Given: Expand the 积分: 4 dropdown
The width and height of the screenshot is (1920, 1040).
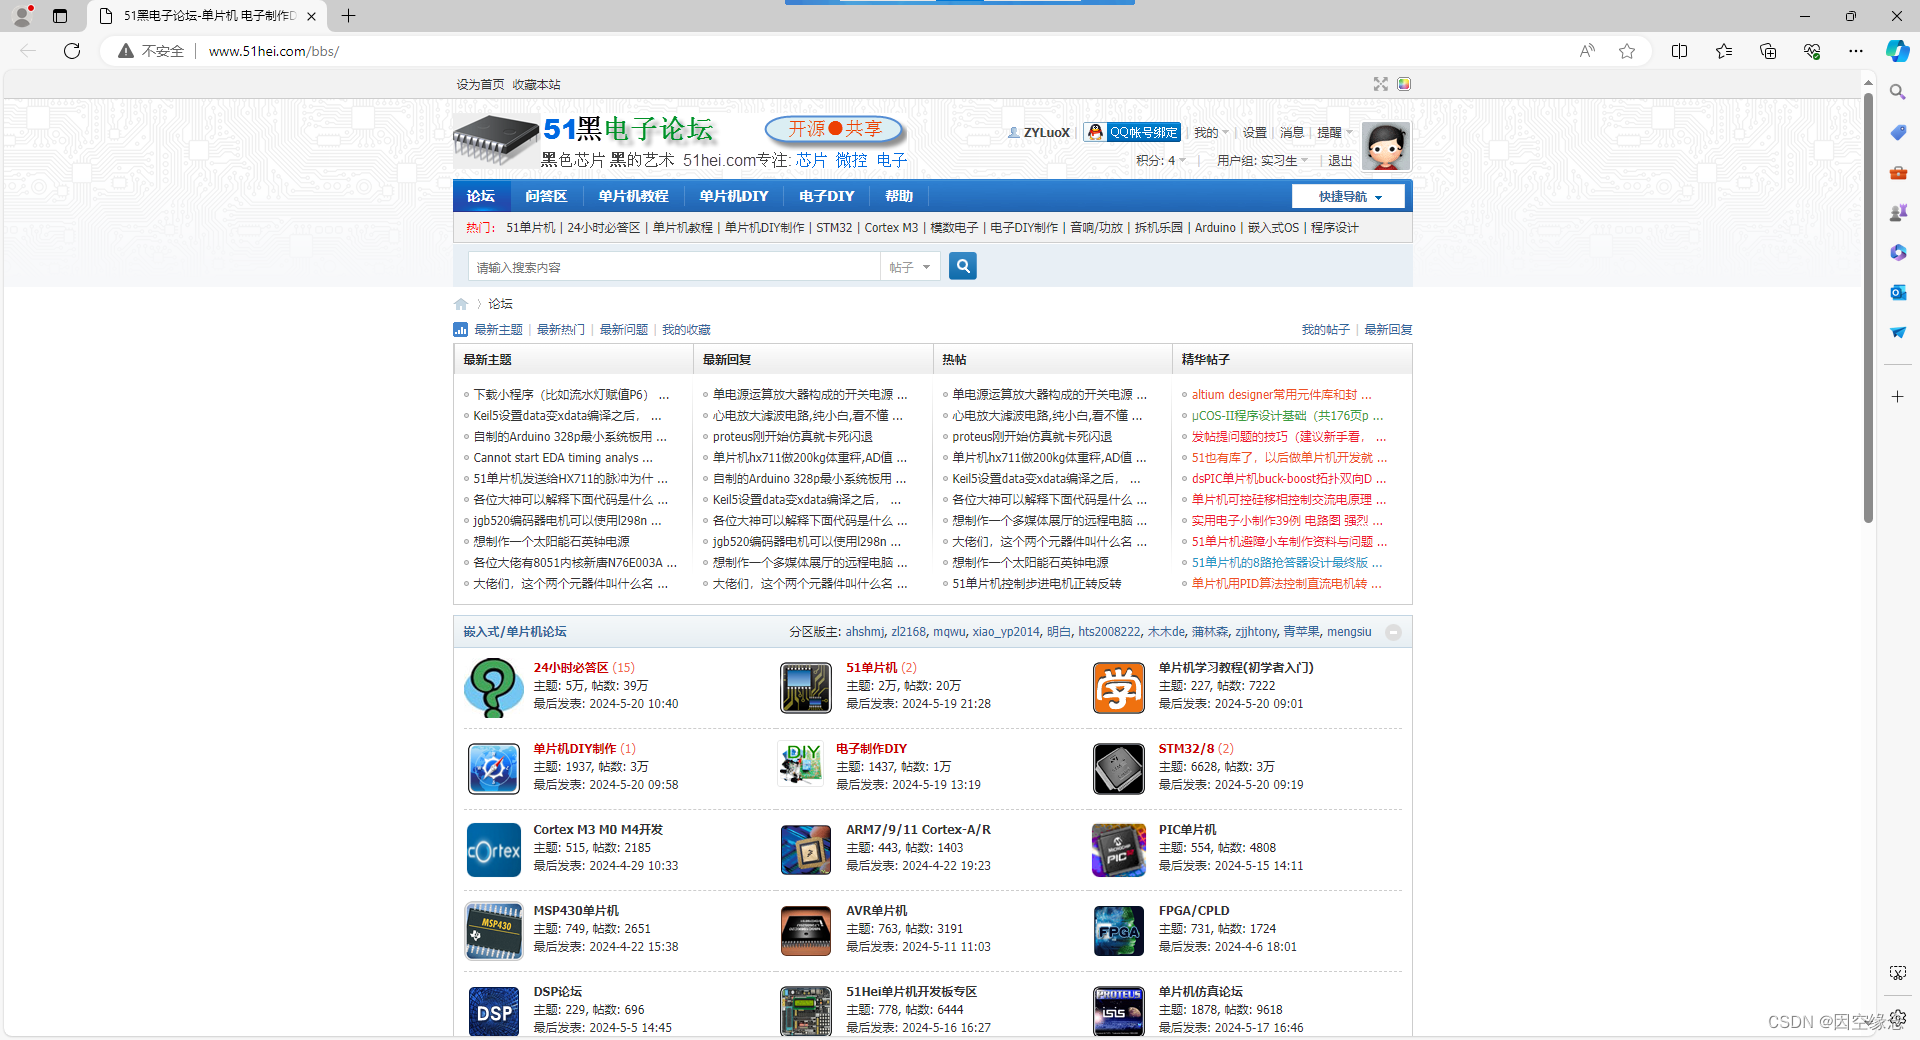Looking at the screenshot, I should point(1160,160).
